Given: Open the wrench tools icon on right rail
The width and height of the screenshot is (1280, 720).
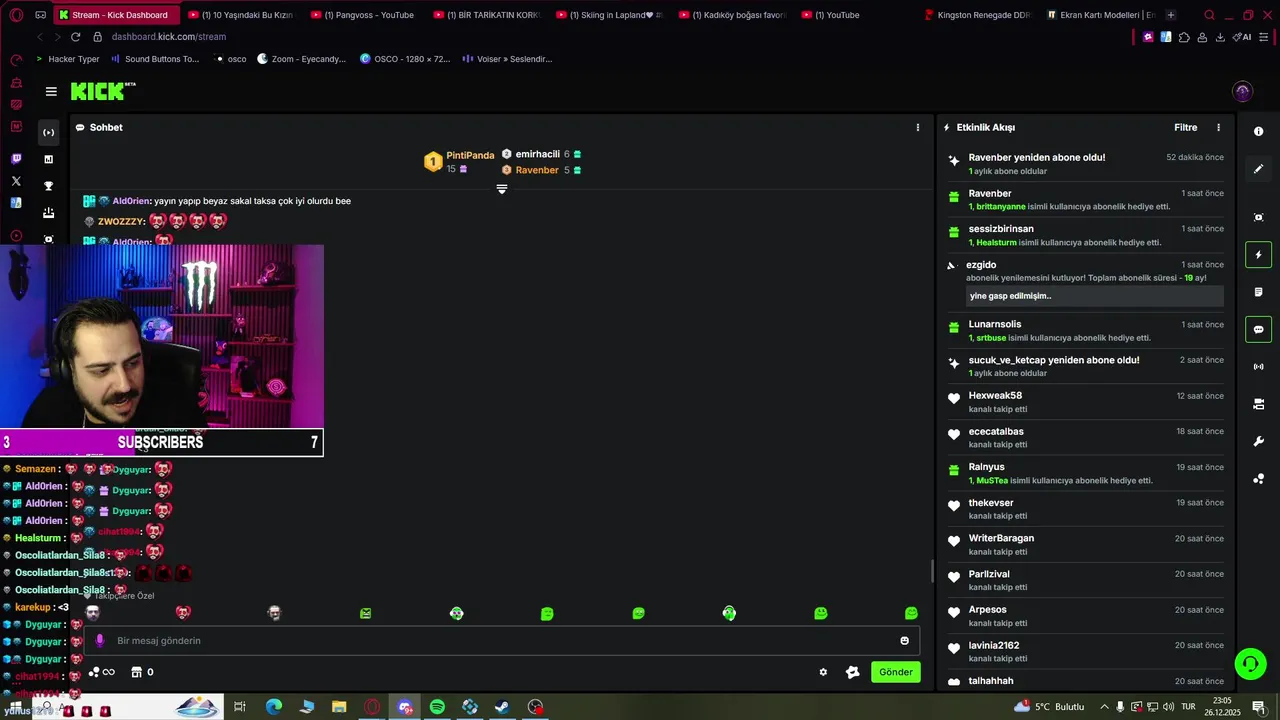Looking at the screenshot, I should coord(1258,441).
